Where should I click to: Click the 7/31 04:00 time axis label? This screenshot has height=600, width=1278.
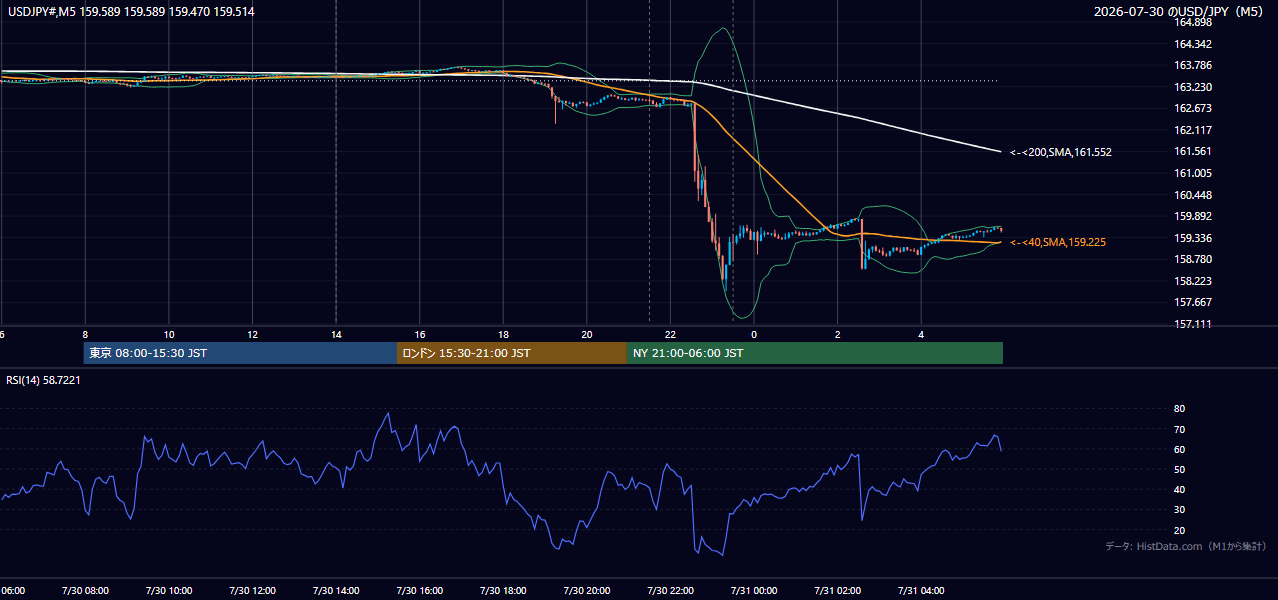[921, 591]
